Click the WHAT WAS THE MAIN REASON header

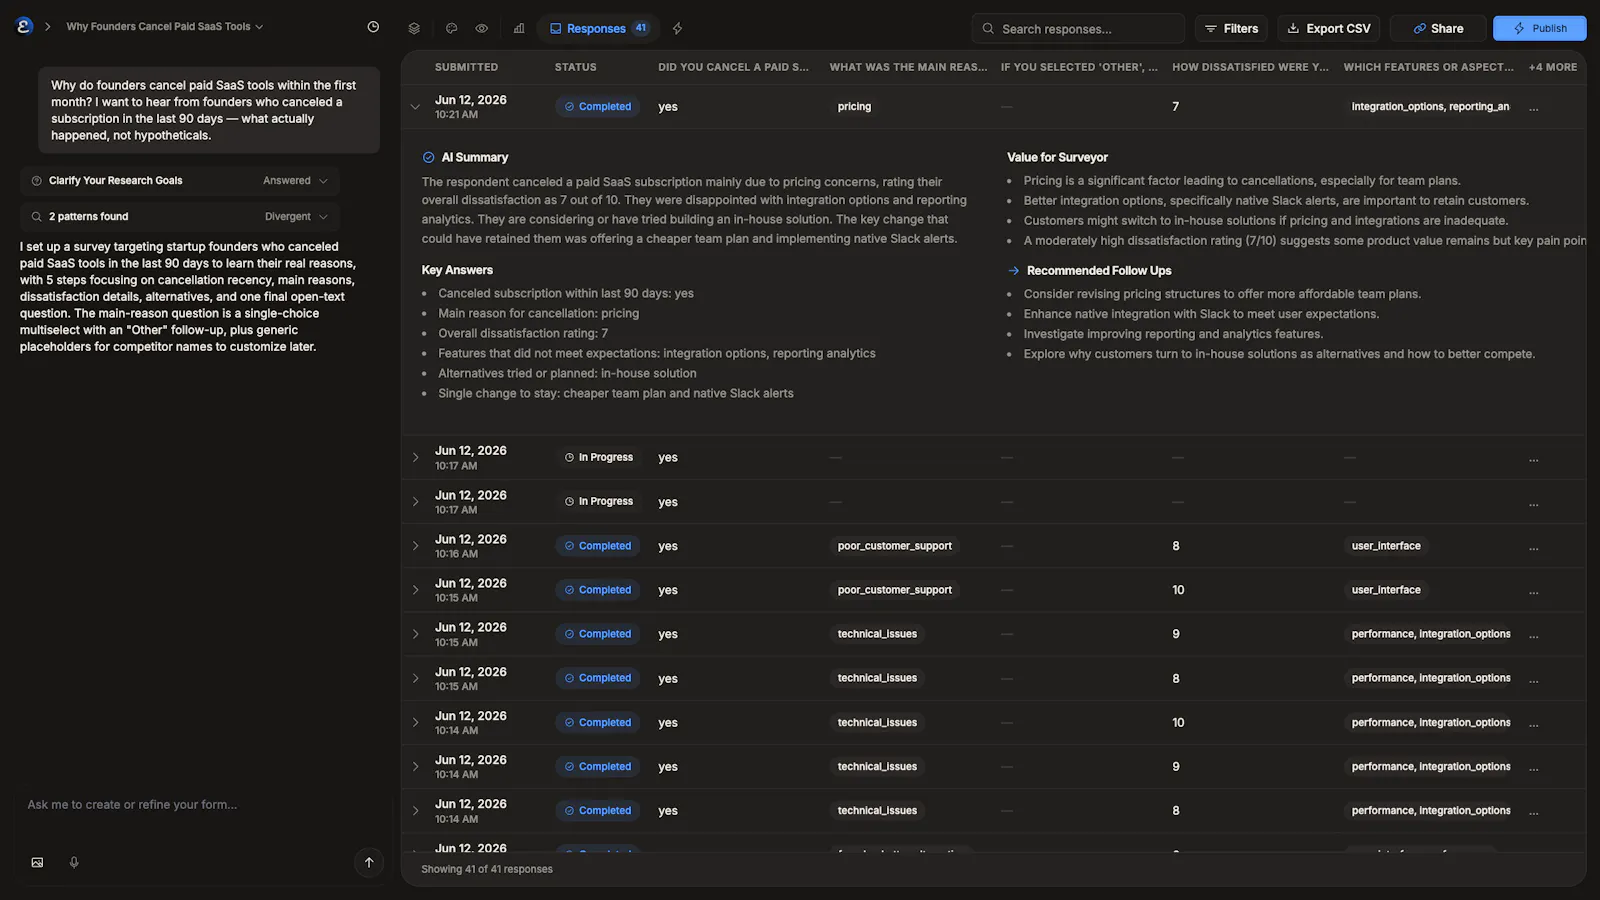[908, 67]
